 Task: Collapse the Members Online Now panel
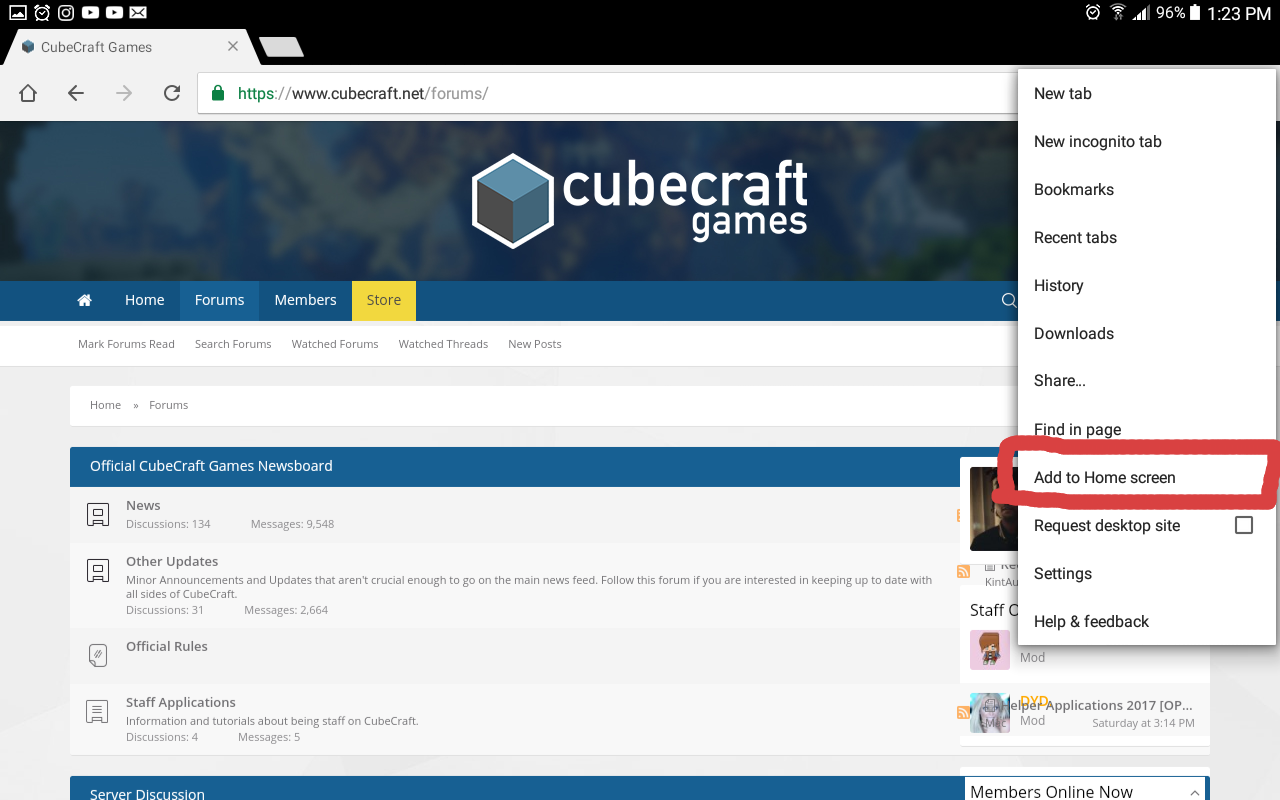coord(1195,792)
